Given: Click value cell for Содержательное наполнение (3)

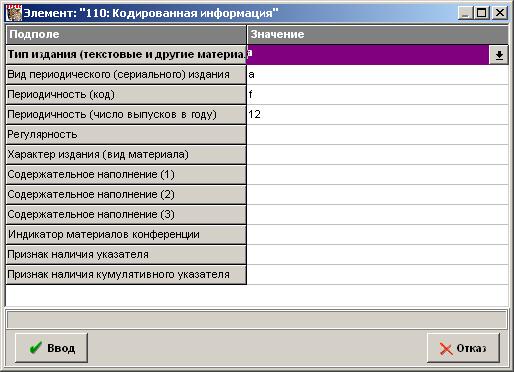Looking at the screenshot, I should coord(377,215).
